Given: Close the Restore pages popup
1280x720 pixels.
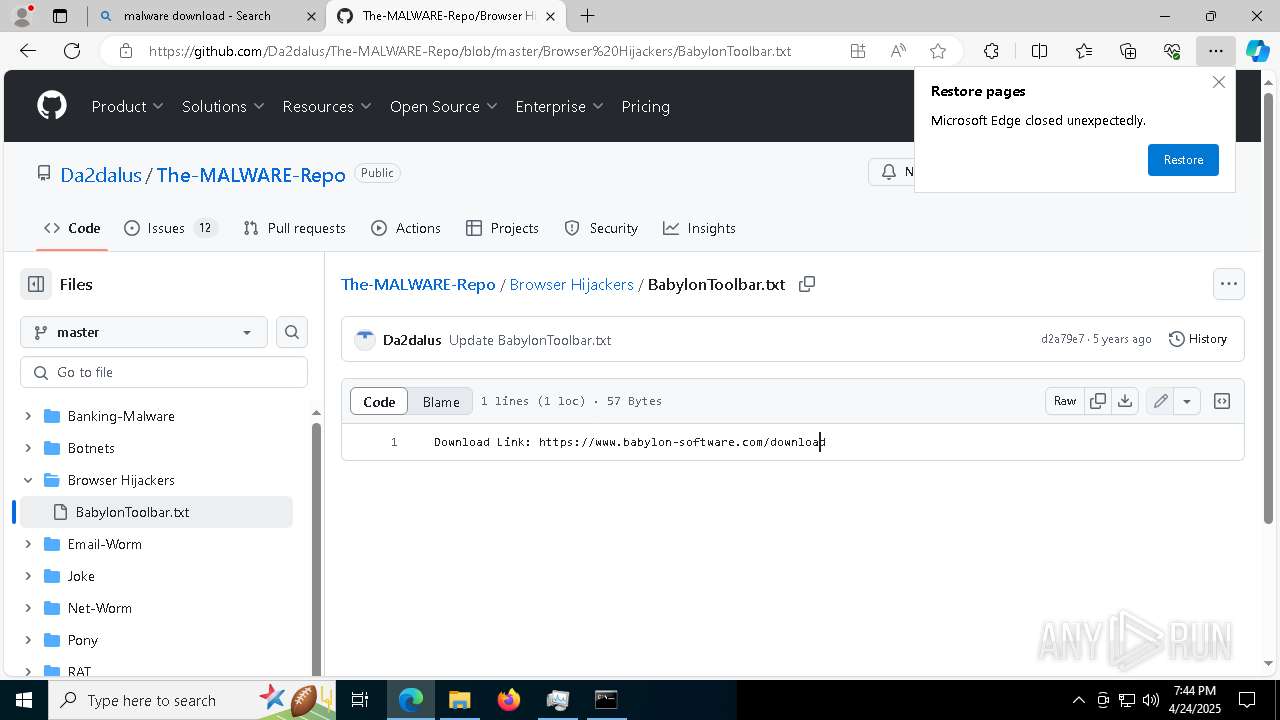Looking at the screenshot, I should point(1218,82).
